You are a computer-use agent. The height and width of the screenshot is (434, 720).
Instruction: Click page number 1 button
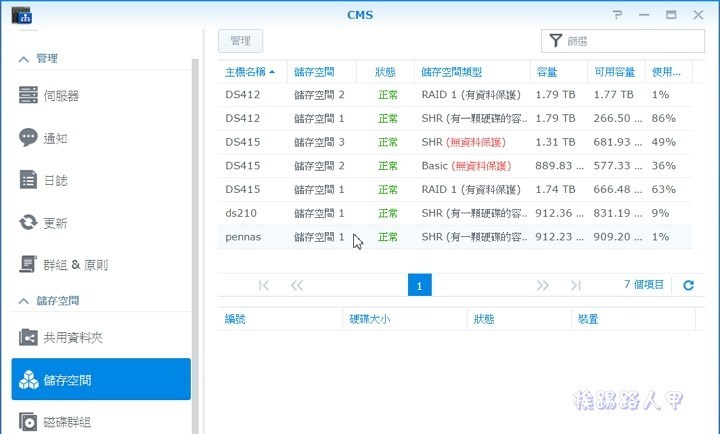[419, 285]
